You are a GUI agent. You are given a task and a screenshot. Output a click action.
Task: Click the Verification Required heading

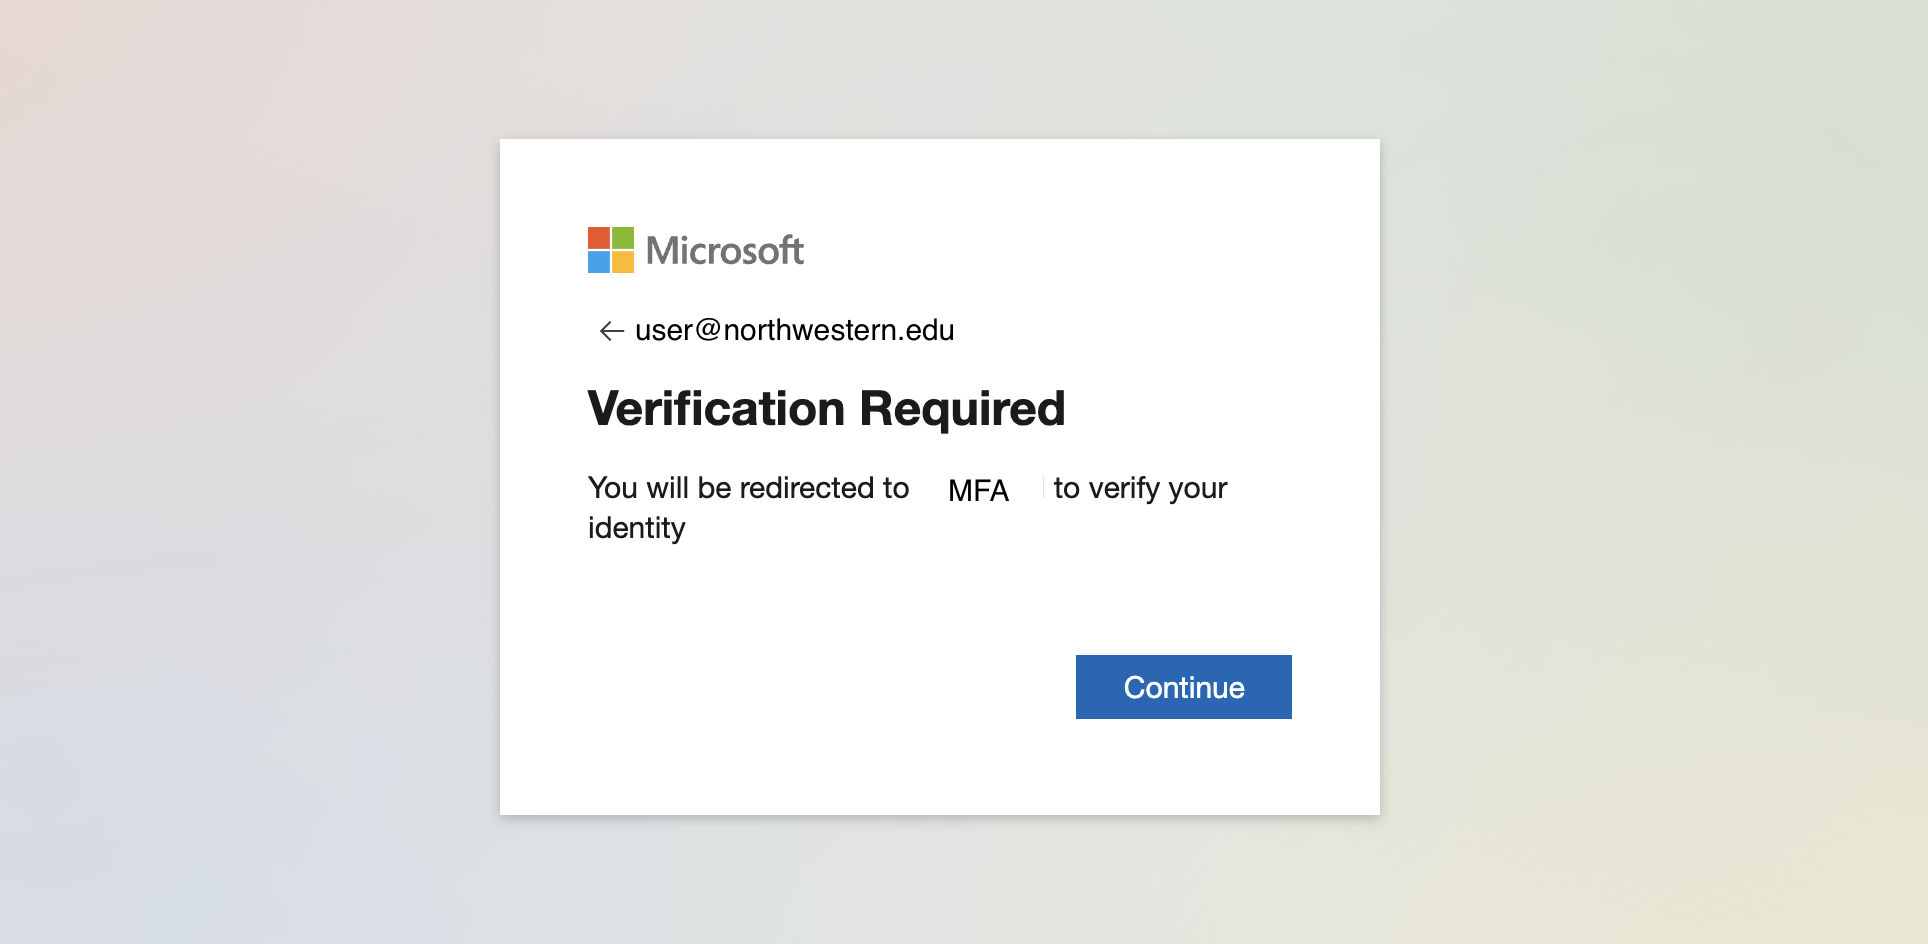click(x=826, y=408)
